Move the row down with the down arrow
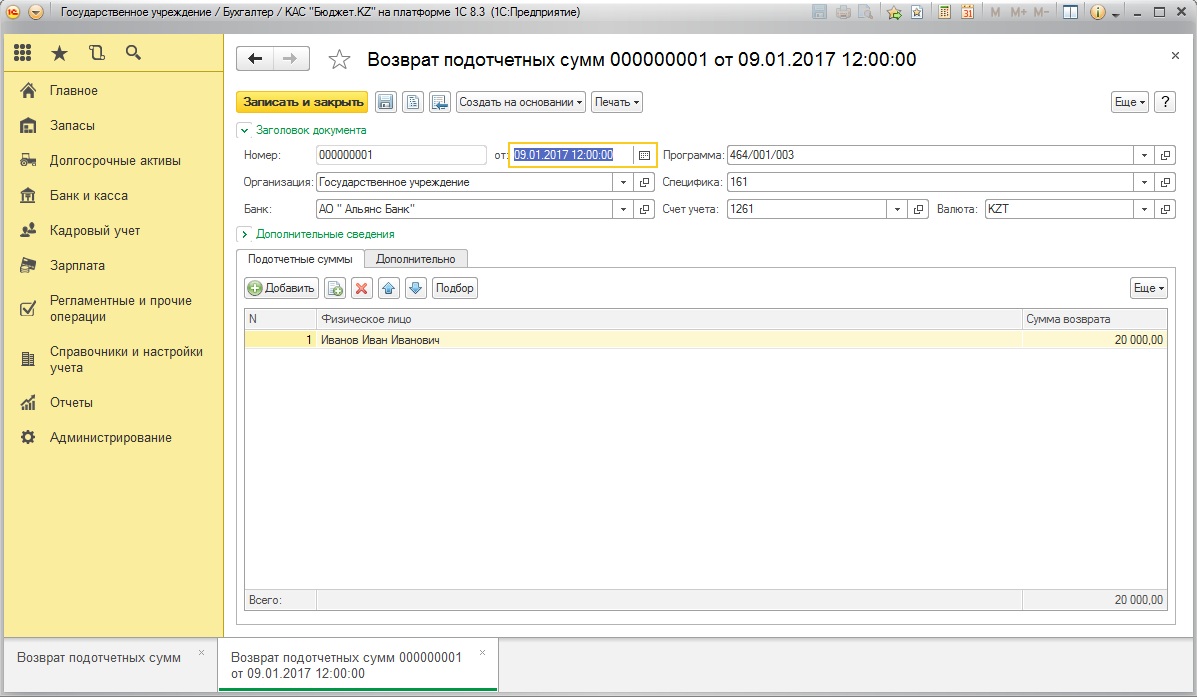Image resolution: width=1197 pixels, height=697 pixels. [415, 288]
